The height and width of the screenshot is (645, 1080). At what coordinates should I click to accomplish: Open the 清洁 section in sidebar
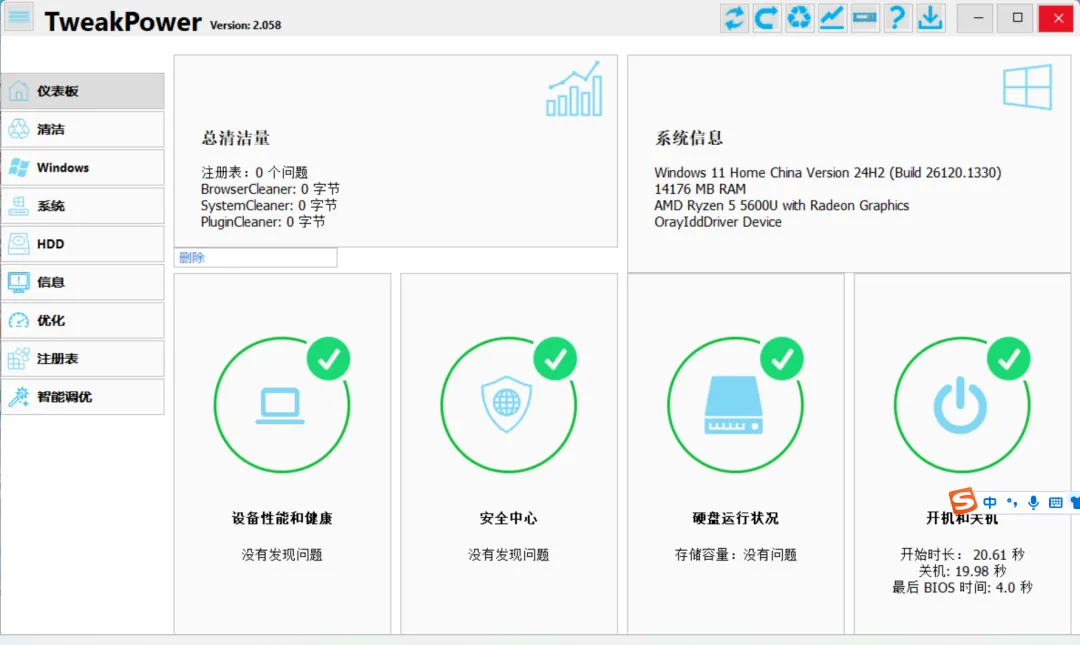tap(83, 130)
